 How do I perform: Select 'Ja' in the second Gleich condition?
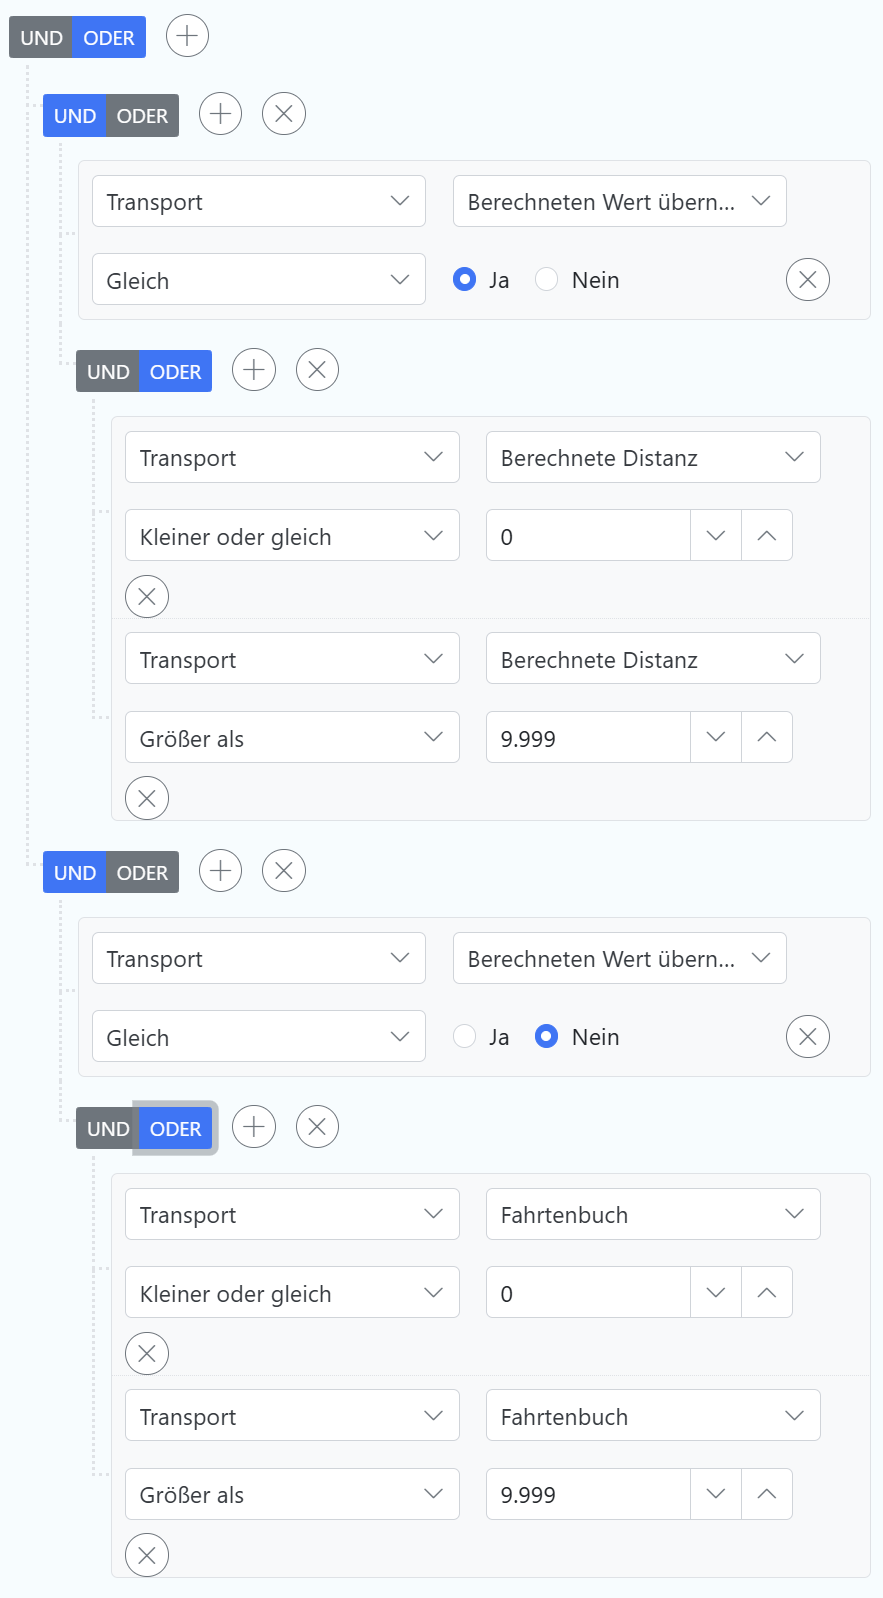click(465, 1037)
